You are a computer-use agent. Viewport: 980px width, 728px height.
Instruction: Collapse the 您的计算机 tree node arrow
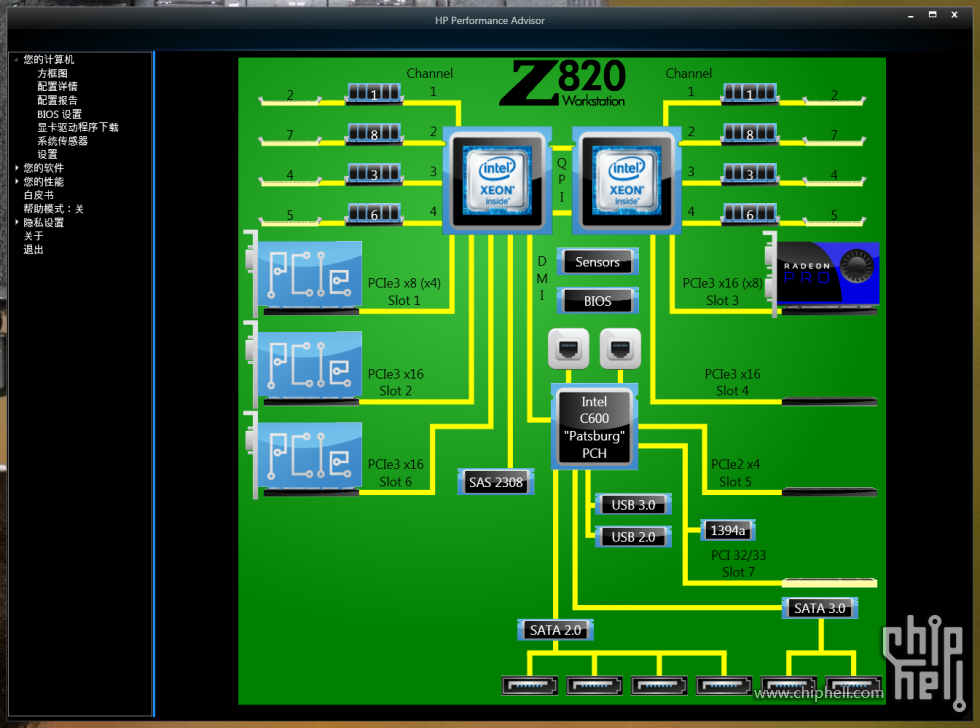(16, 59)
